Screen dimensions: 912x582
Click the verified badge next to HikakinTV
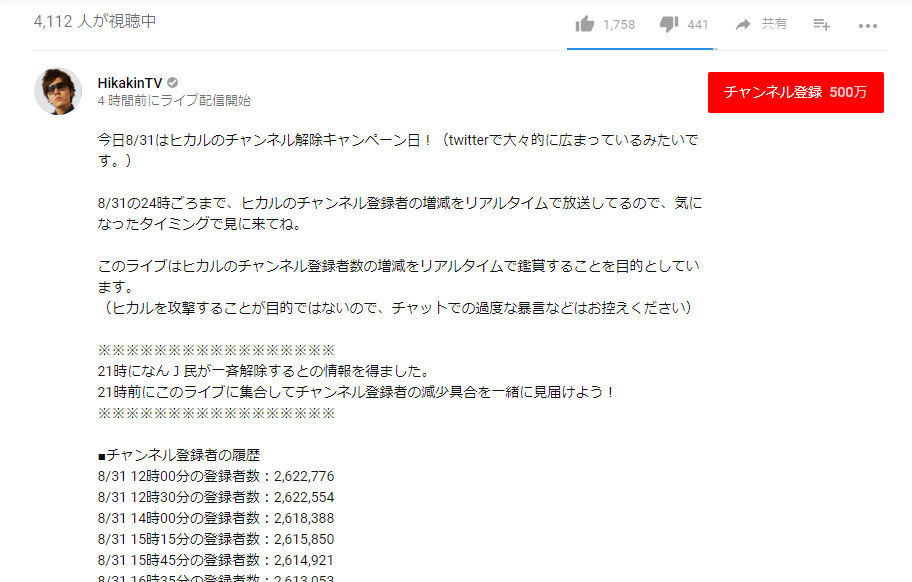pyautogui.click(x=173, y=83)
